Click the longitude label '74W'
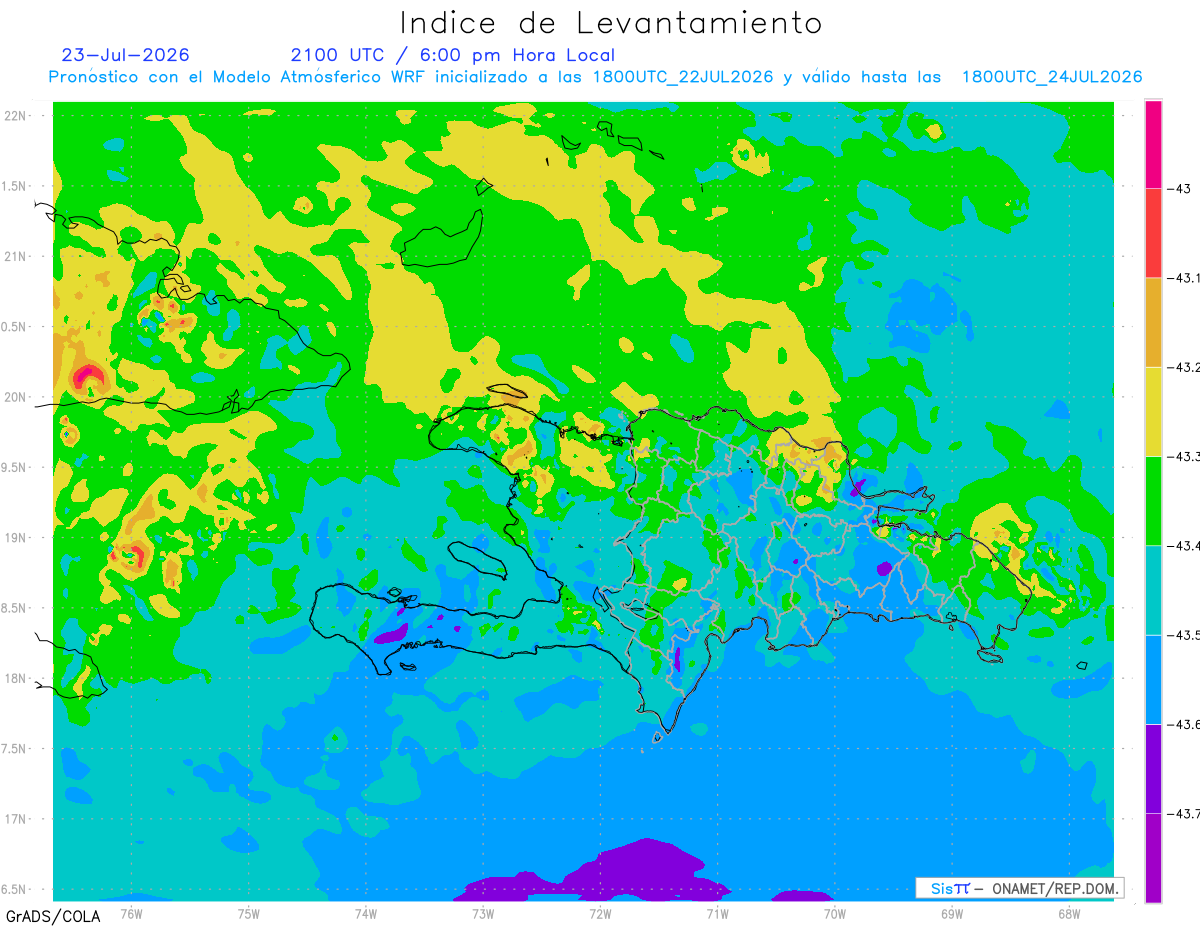This screenshot has width=1200, height=927. [x=366, y=912]
